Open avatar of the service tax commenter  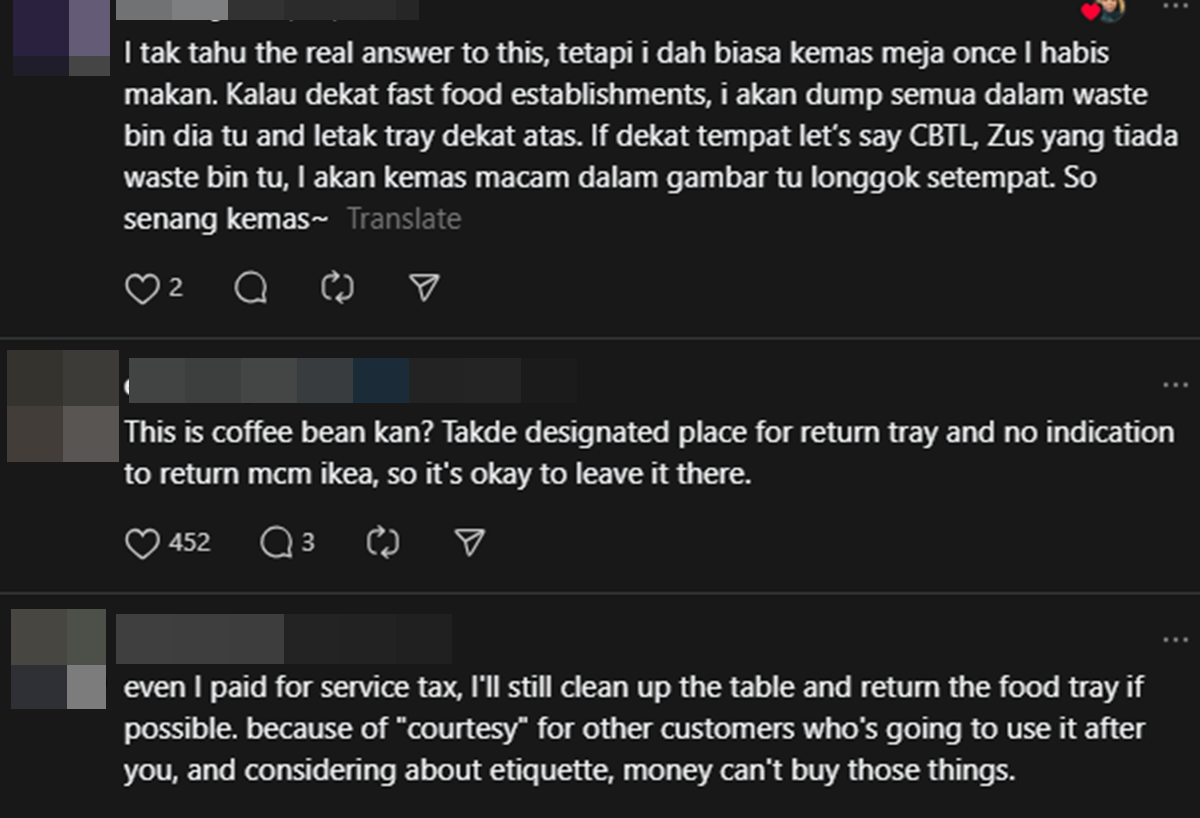click(58, 659)
